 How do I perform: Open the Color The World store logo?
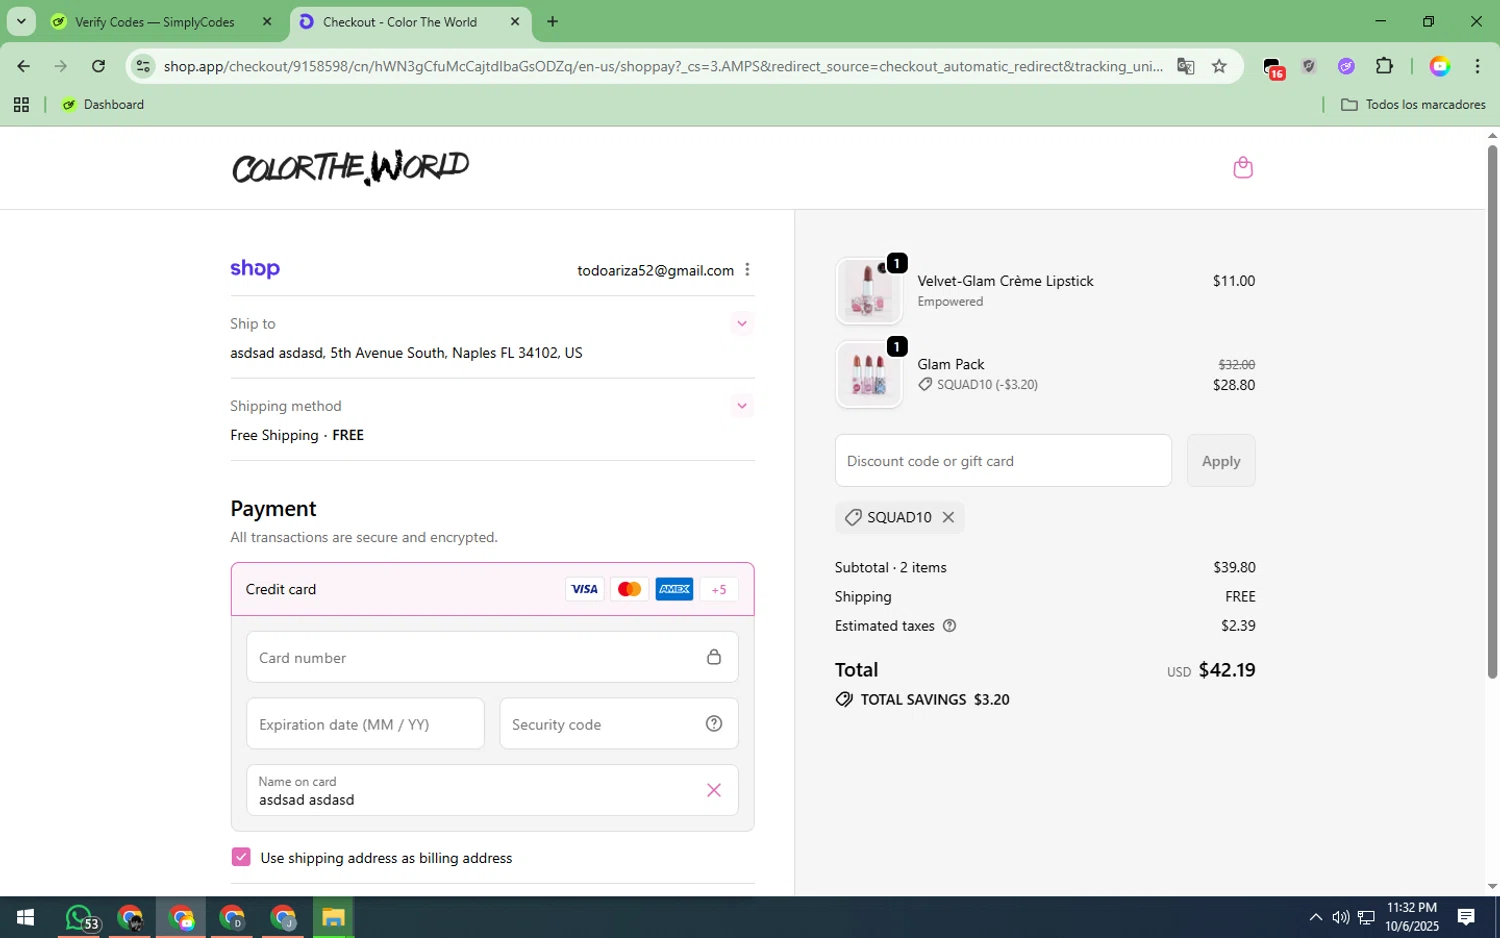click(350, 167)
